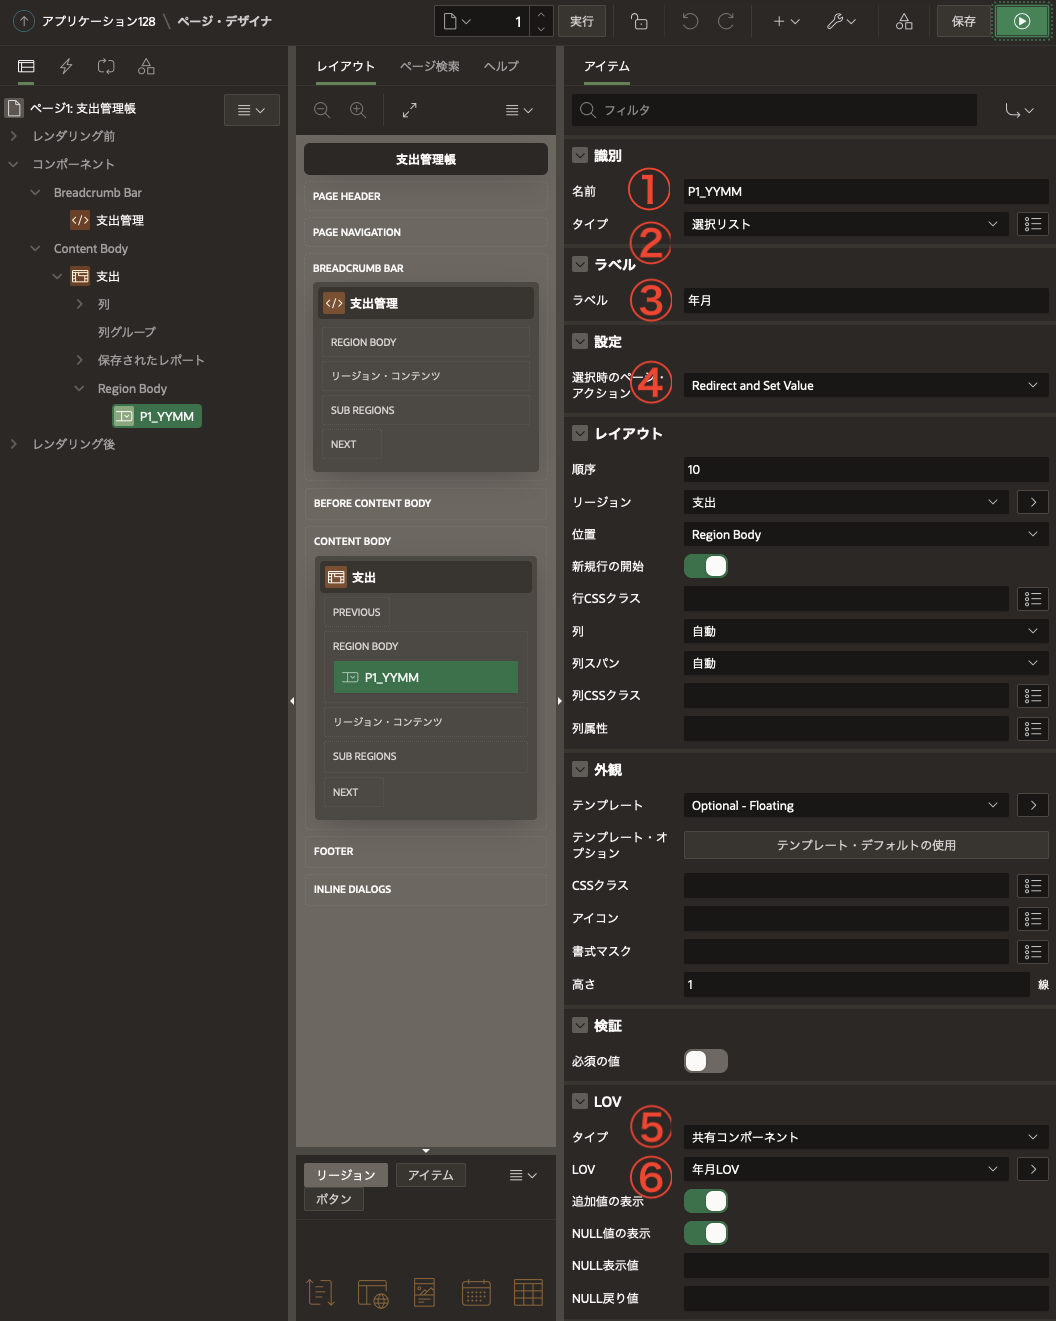Open the Type dropdown showing 選択リスト
The image size is (1056, 1321).
pyautogui.click(x=846, y=224)
